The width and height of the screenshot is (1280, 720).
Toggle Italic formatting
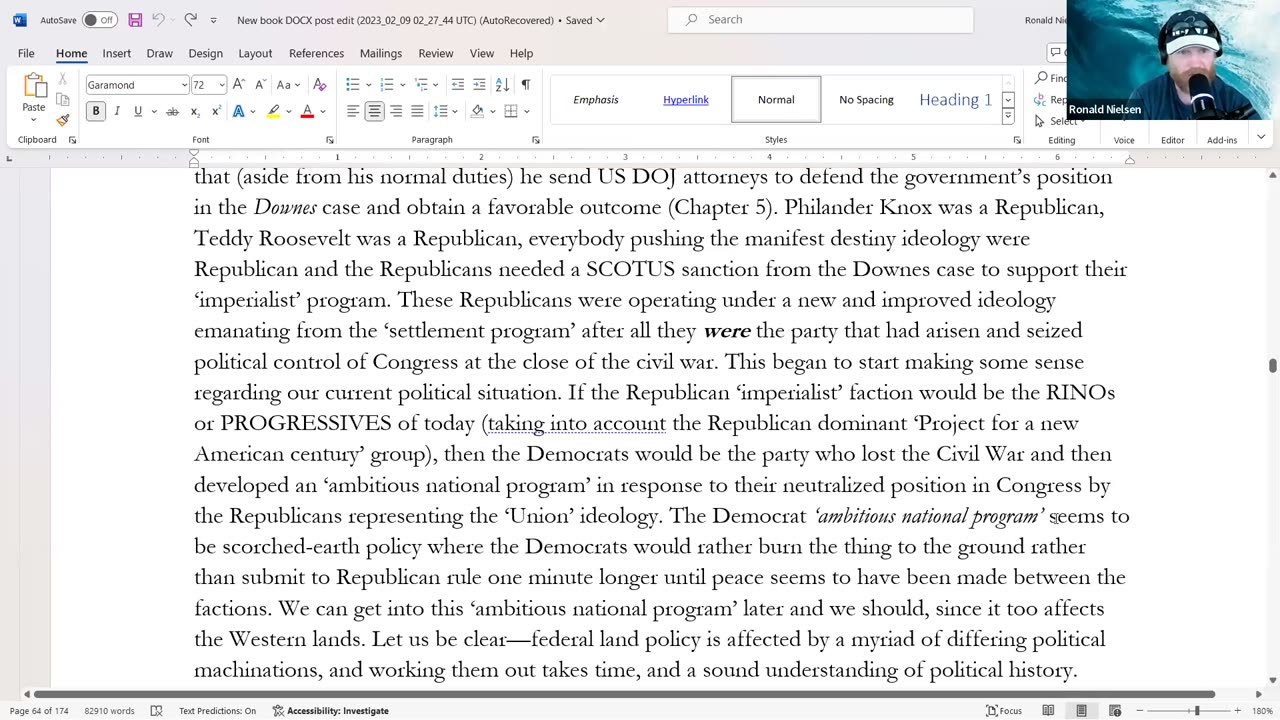pyautogui.click(x=117, y=111)
